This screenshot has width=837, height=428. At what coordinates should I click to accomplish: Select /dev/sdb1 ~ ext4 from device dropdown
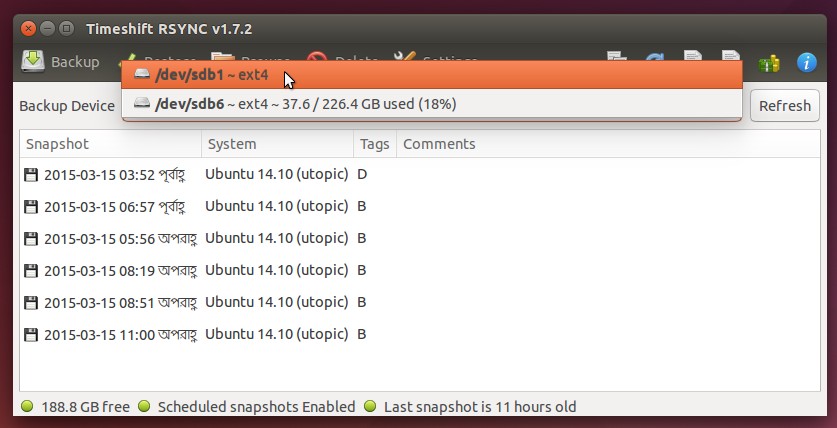coord(432,75)
